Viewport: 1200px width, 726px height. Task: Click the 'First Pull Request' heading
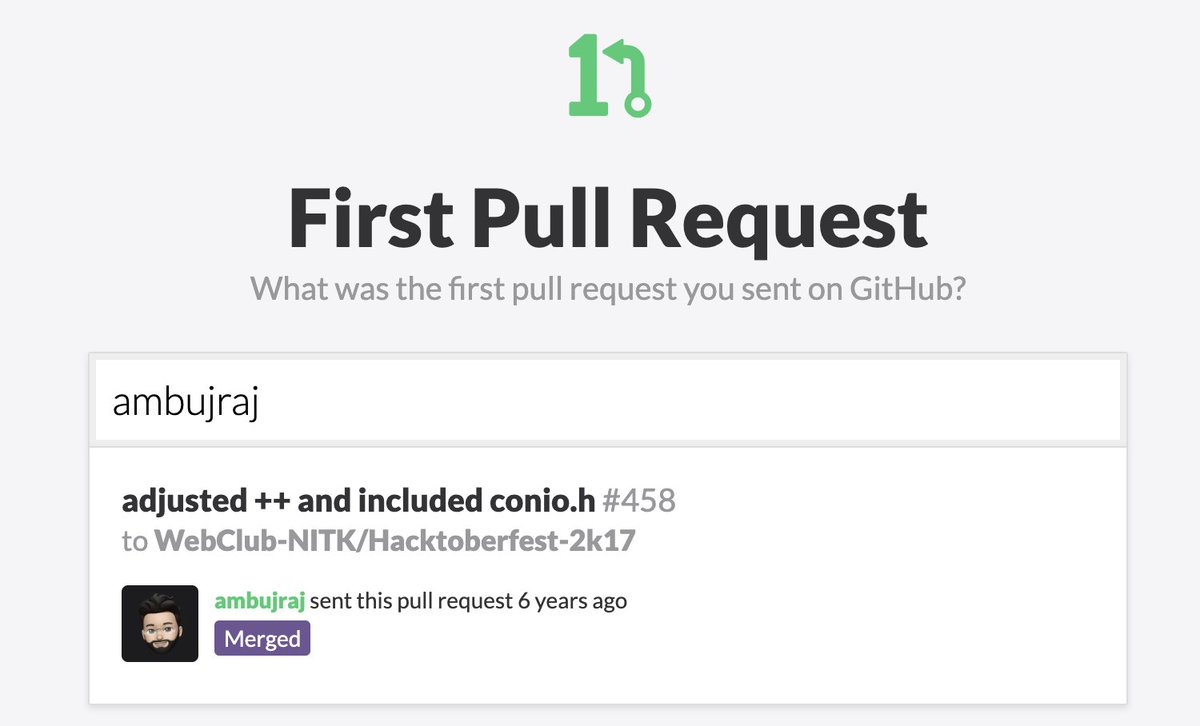pos(608,219)
